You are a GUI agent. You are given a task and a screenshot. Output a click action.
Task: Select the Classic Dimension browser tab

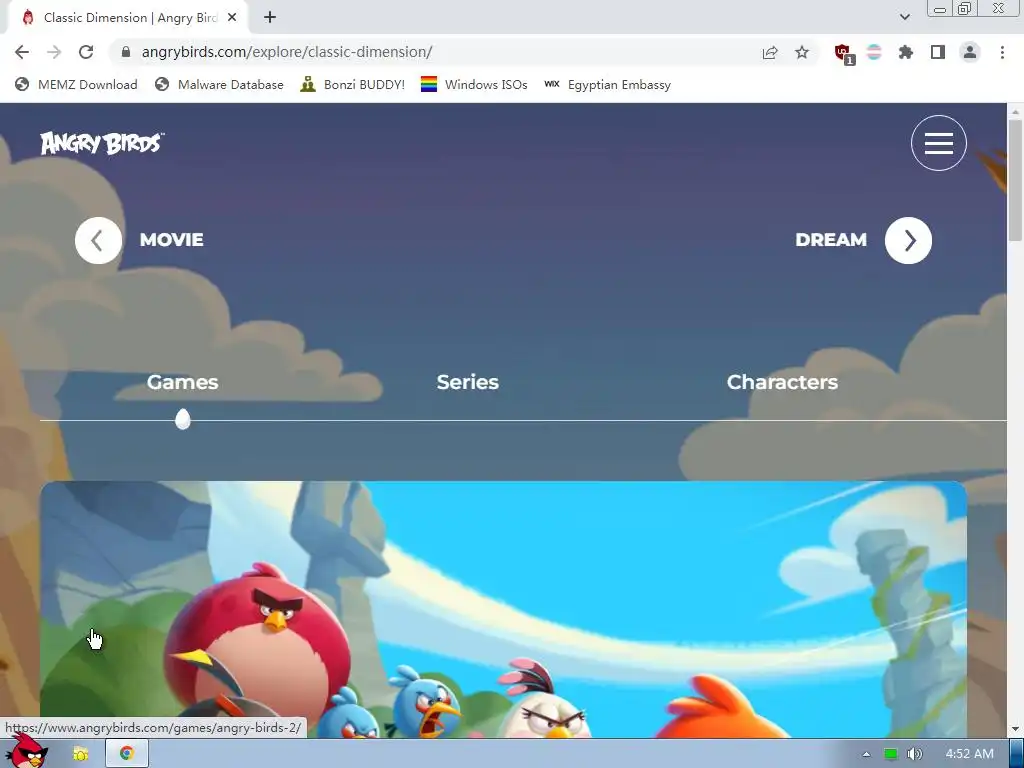click(127, 18)
